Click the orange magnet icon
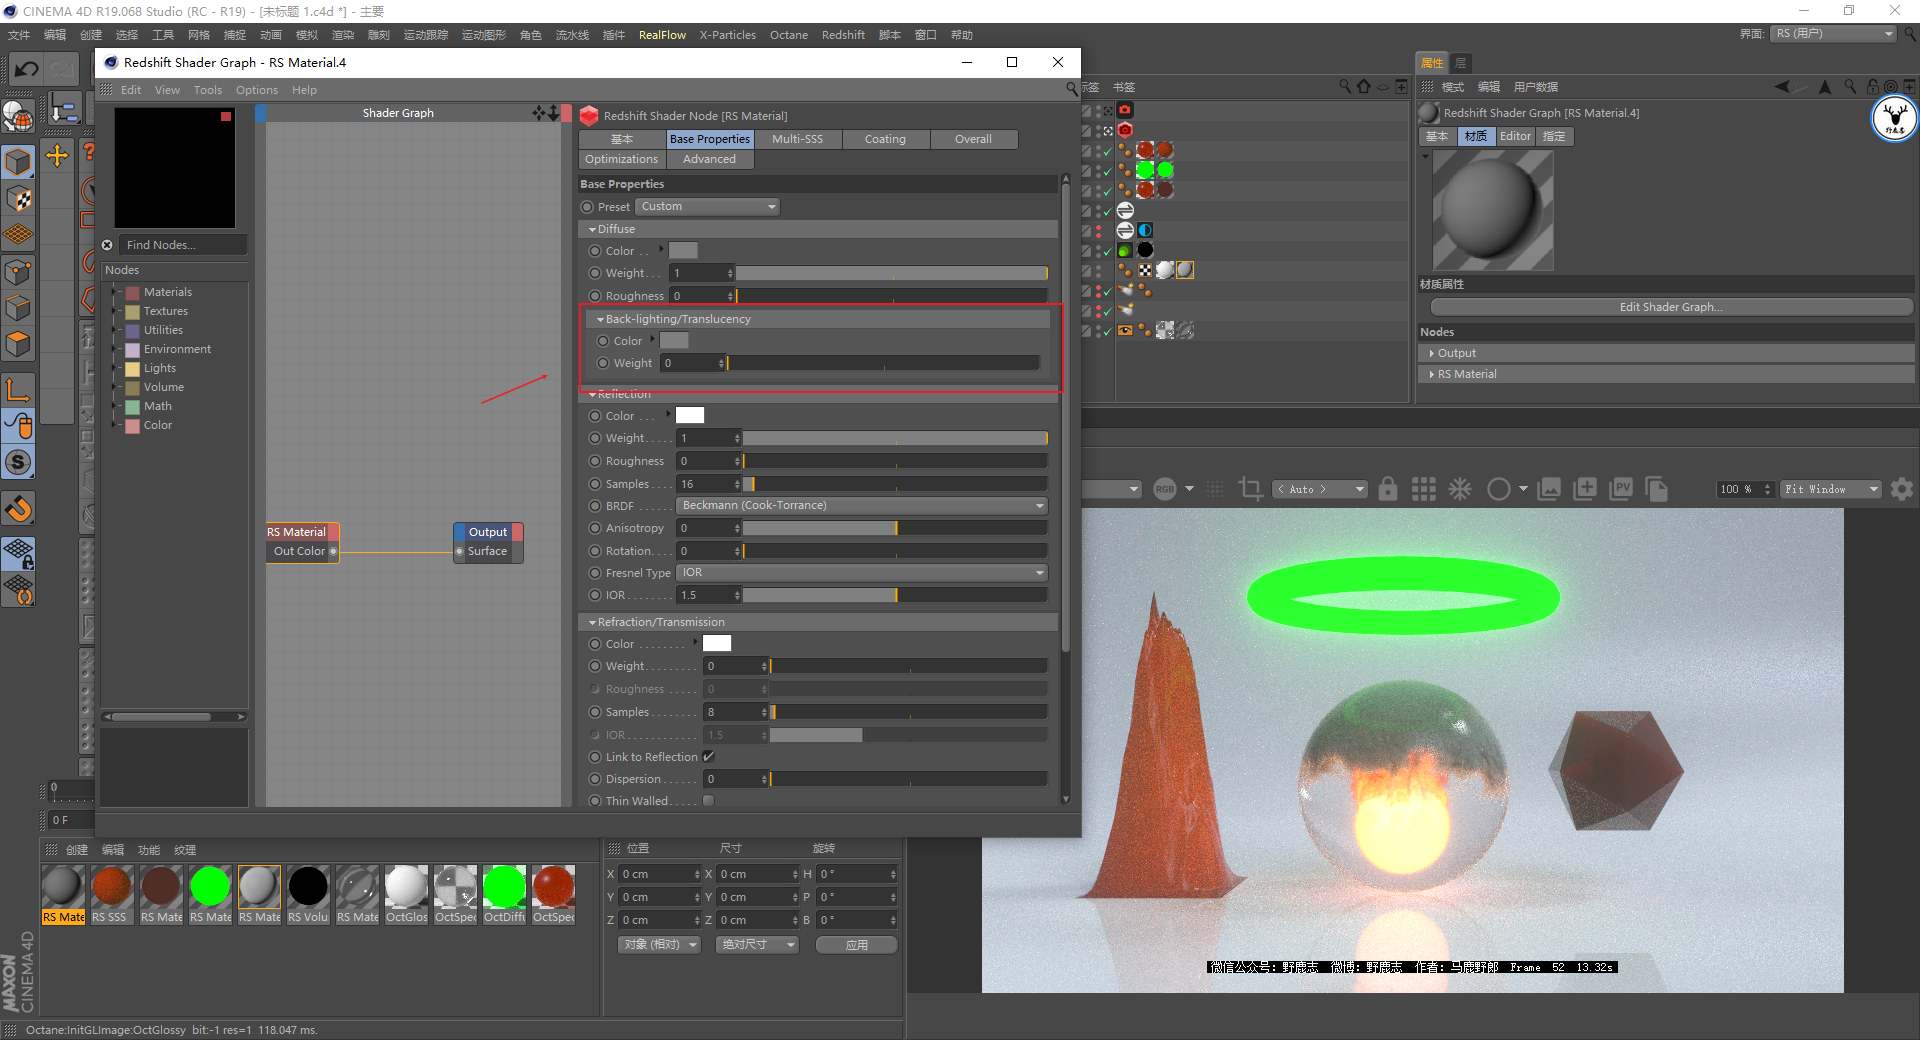1920x1040 pixels. pyautogui.click(x=19, y=509)
